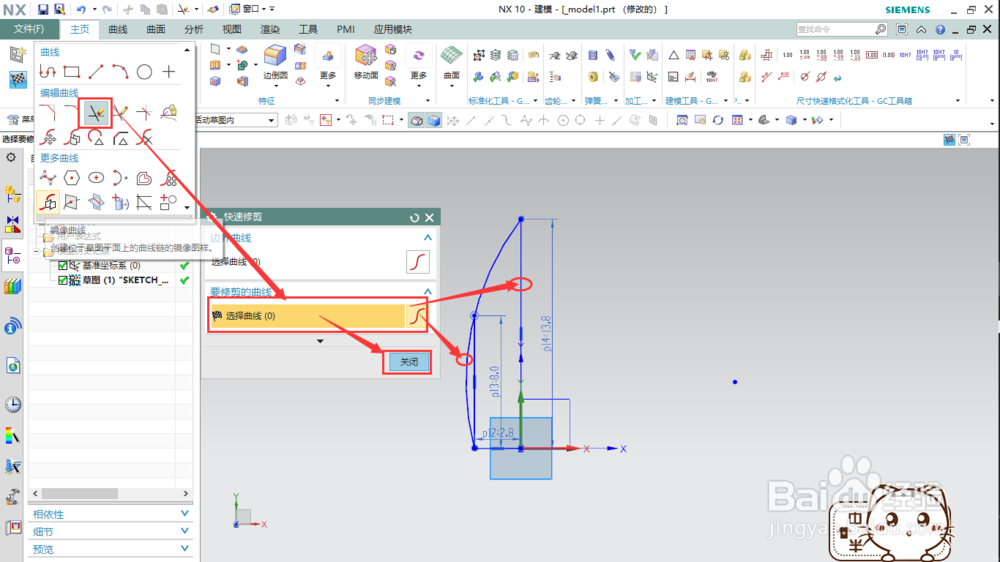Switch to the 分析 ribbon tab

tap(194, 29)
